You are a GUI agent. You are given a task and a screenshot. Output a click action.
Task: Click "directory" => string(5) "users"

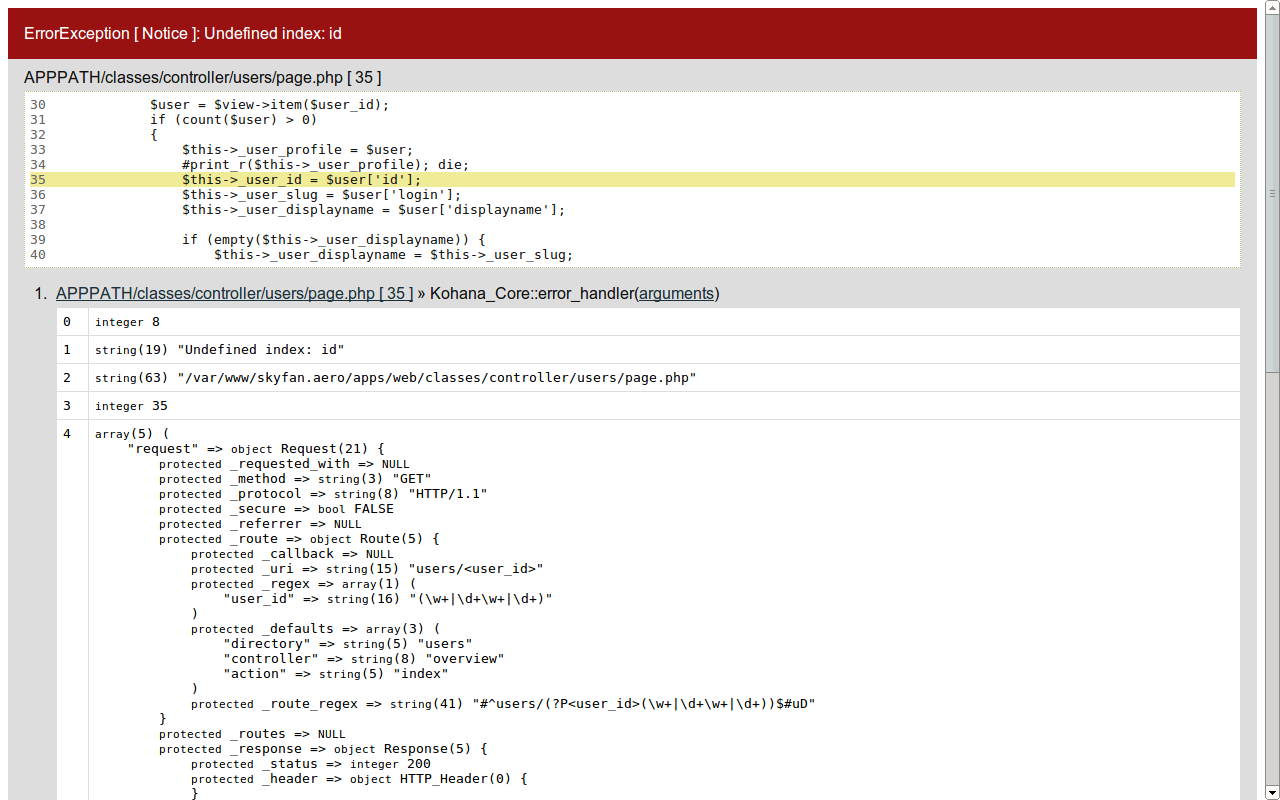coord(347,644)
